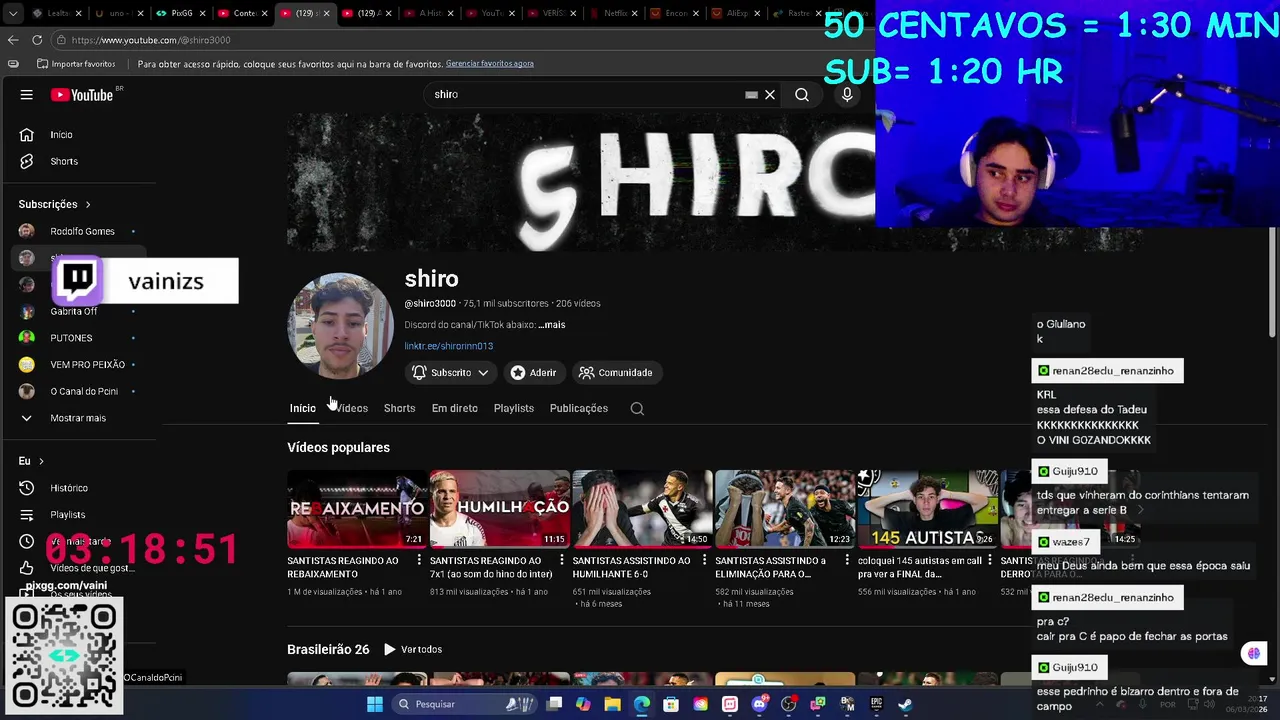Screen dimensions: 1280x720
Task: Click the browser back arrow
Action: click(x=13, y=40)
